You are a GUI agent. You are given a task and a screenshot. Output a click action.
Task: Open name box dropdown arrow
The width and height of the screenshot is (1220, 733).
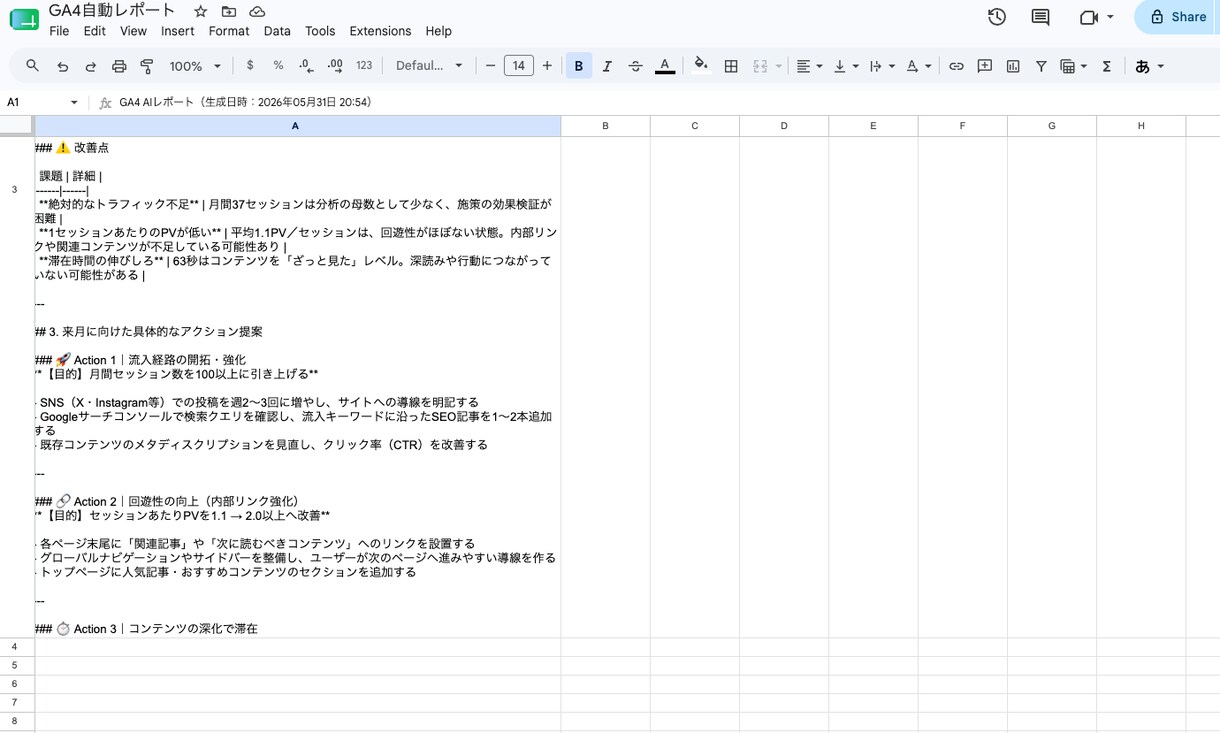[x=74, y=102]
